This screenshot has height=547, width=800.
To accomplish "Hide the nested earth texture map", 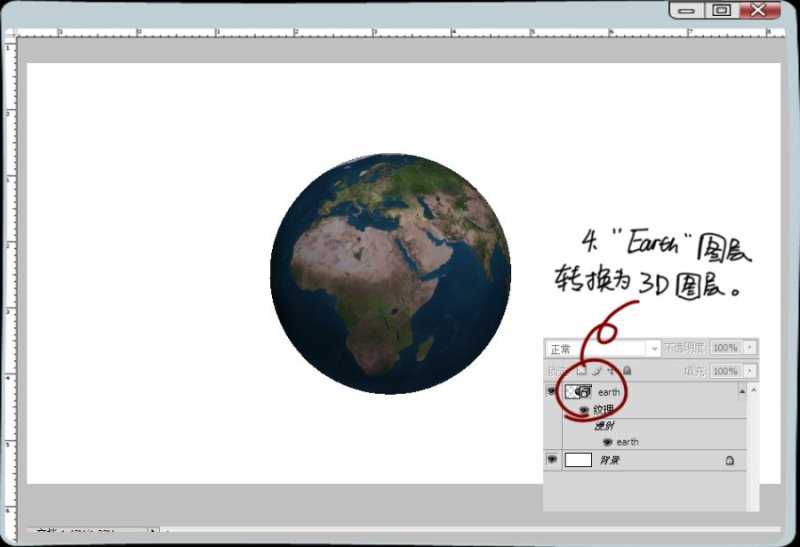I will [x=607, y=442].
